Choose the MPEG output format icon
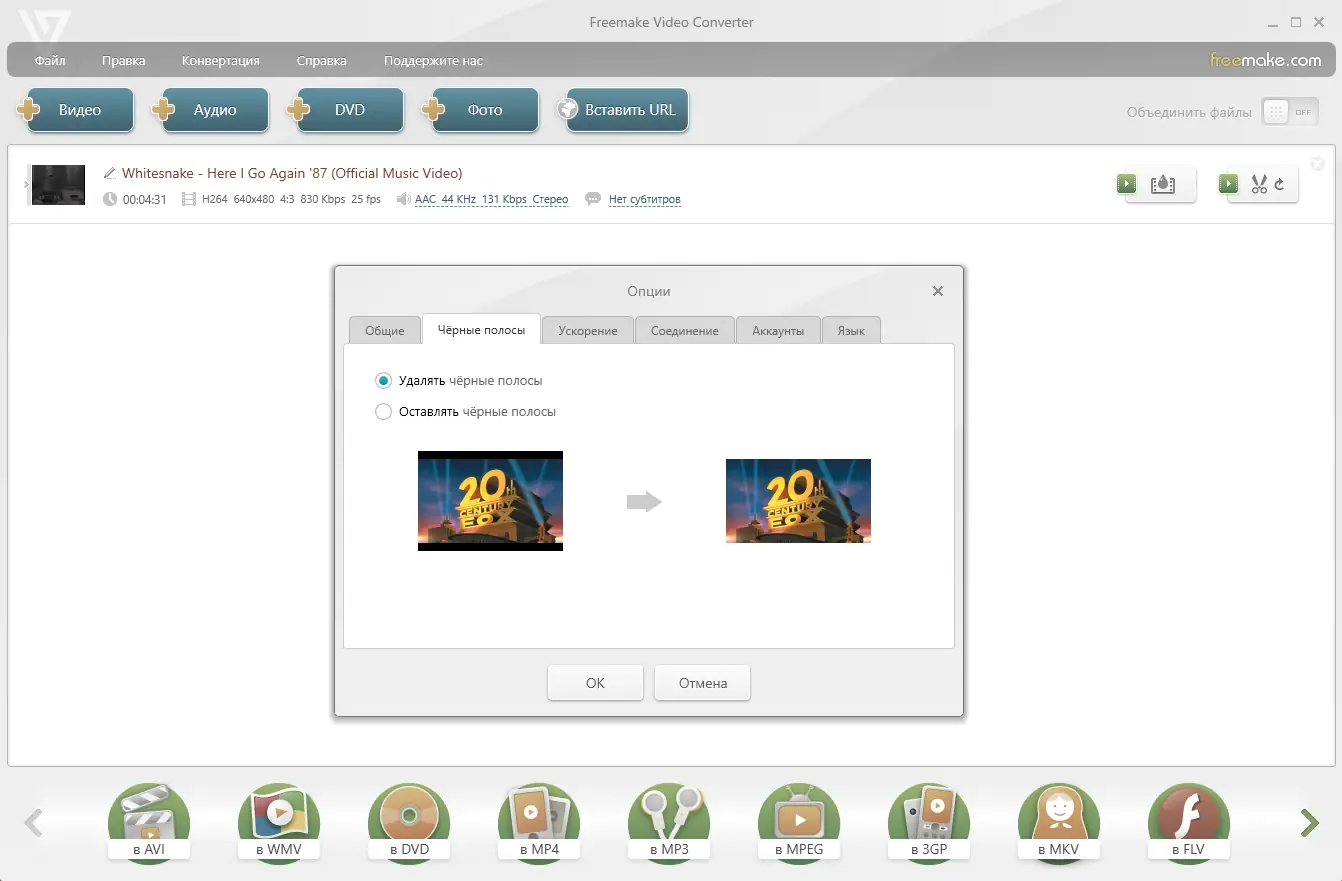The image size is (1342, 881). click(799, 824)
